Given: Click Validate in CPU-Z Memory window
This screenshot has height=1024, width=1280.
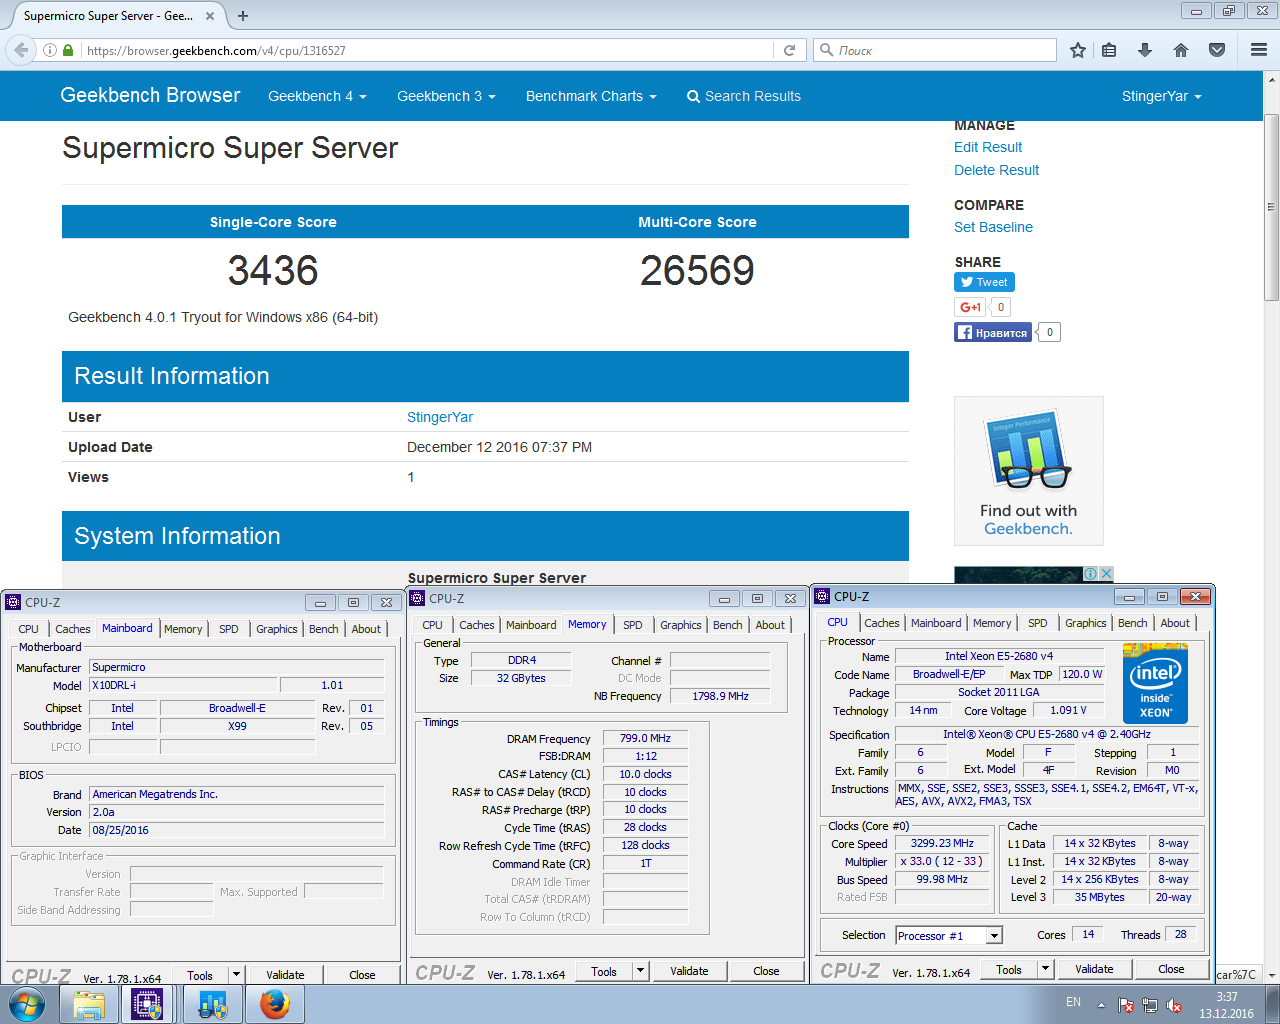Looking at the screenshot, I should coord(689,971).
